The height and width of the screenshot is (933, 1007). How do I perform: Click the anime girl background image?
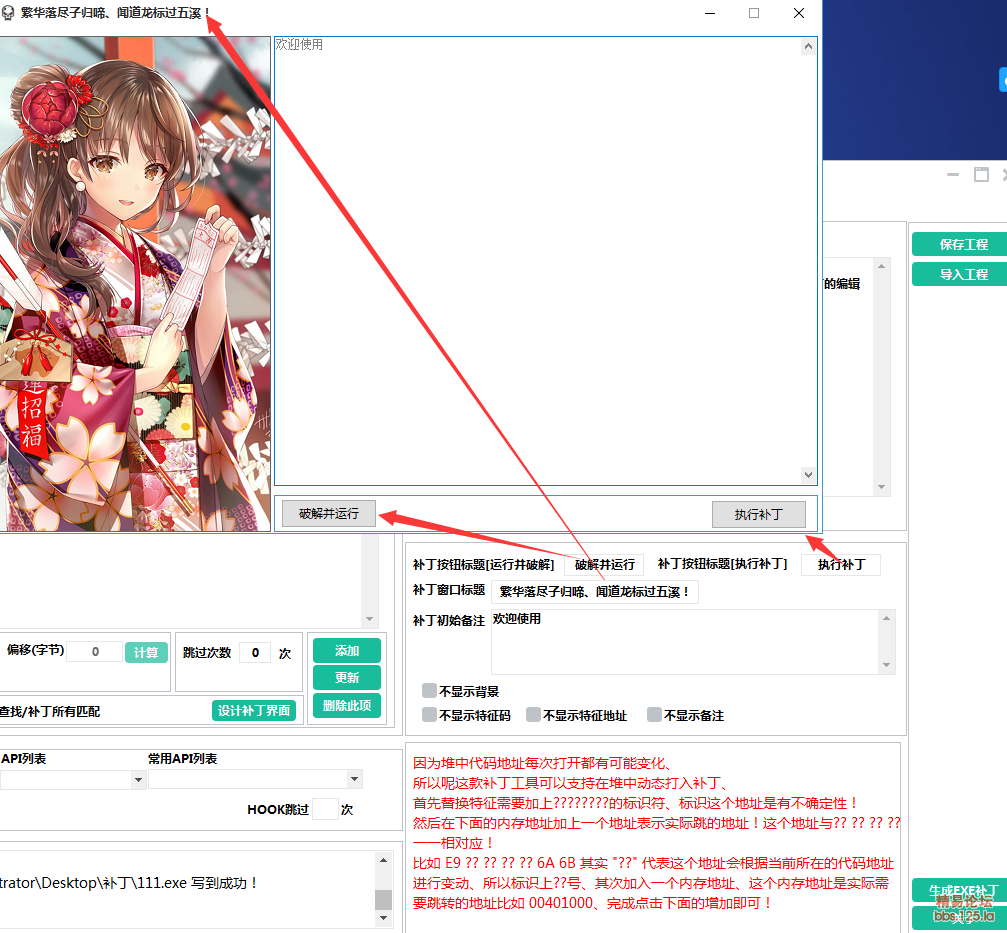(x=135, y=284)
